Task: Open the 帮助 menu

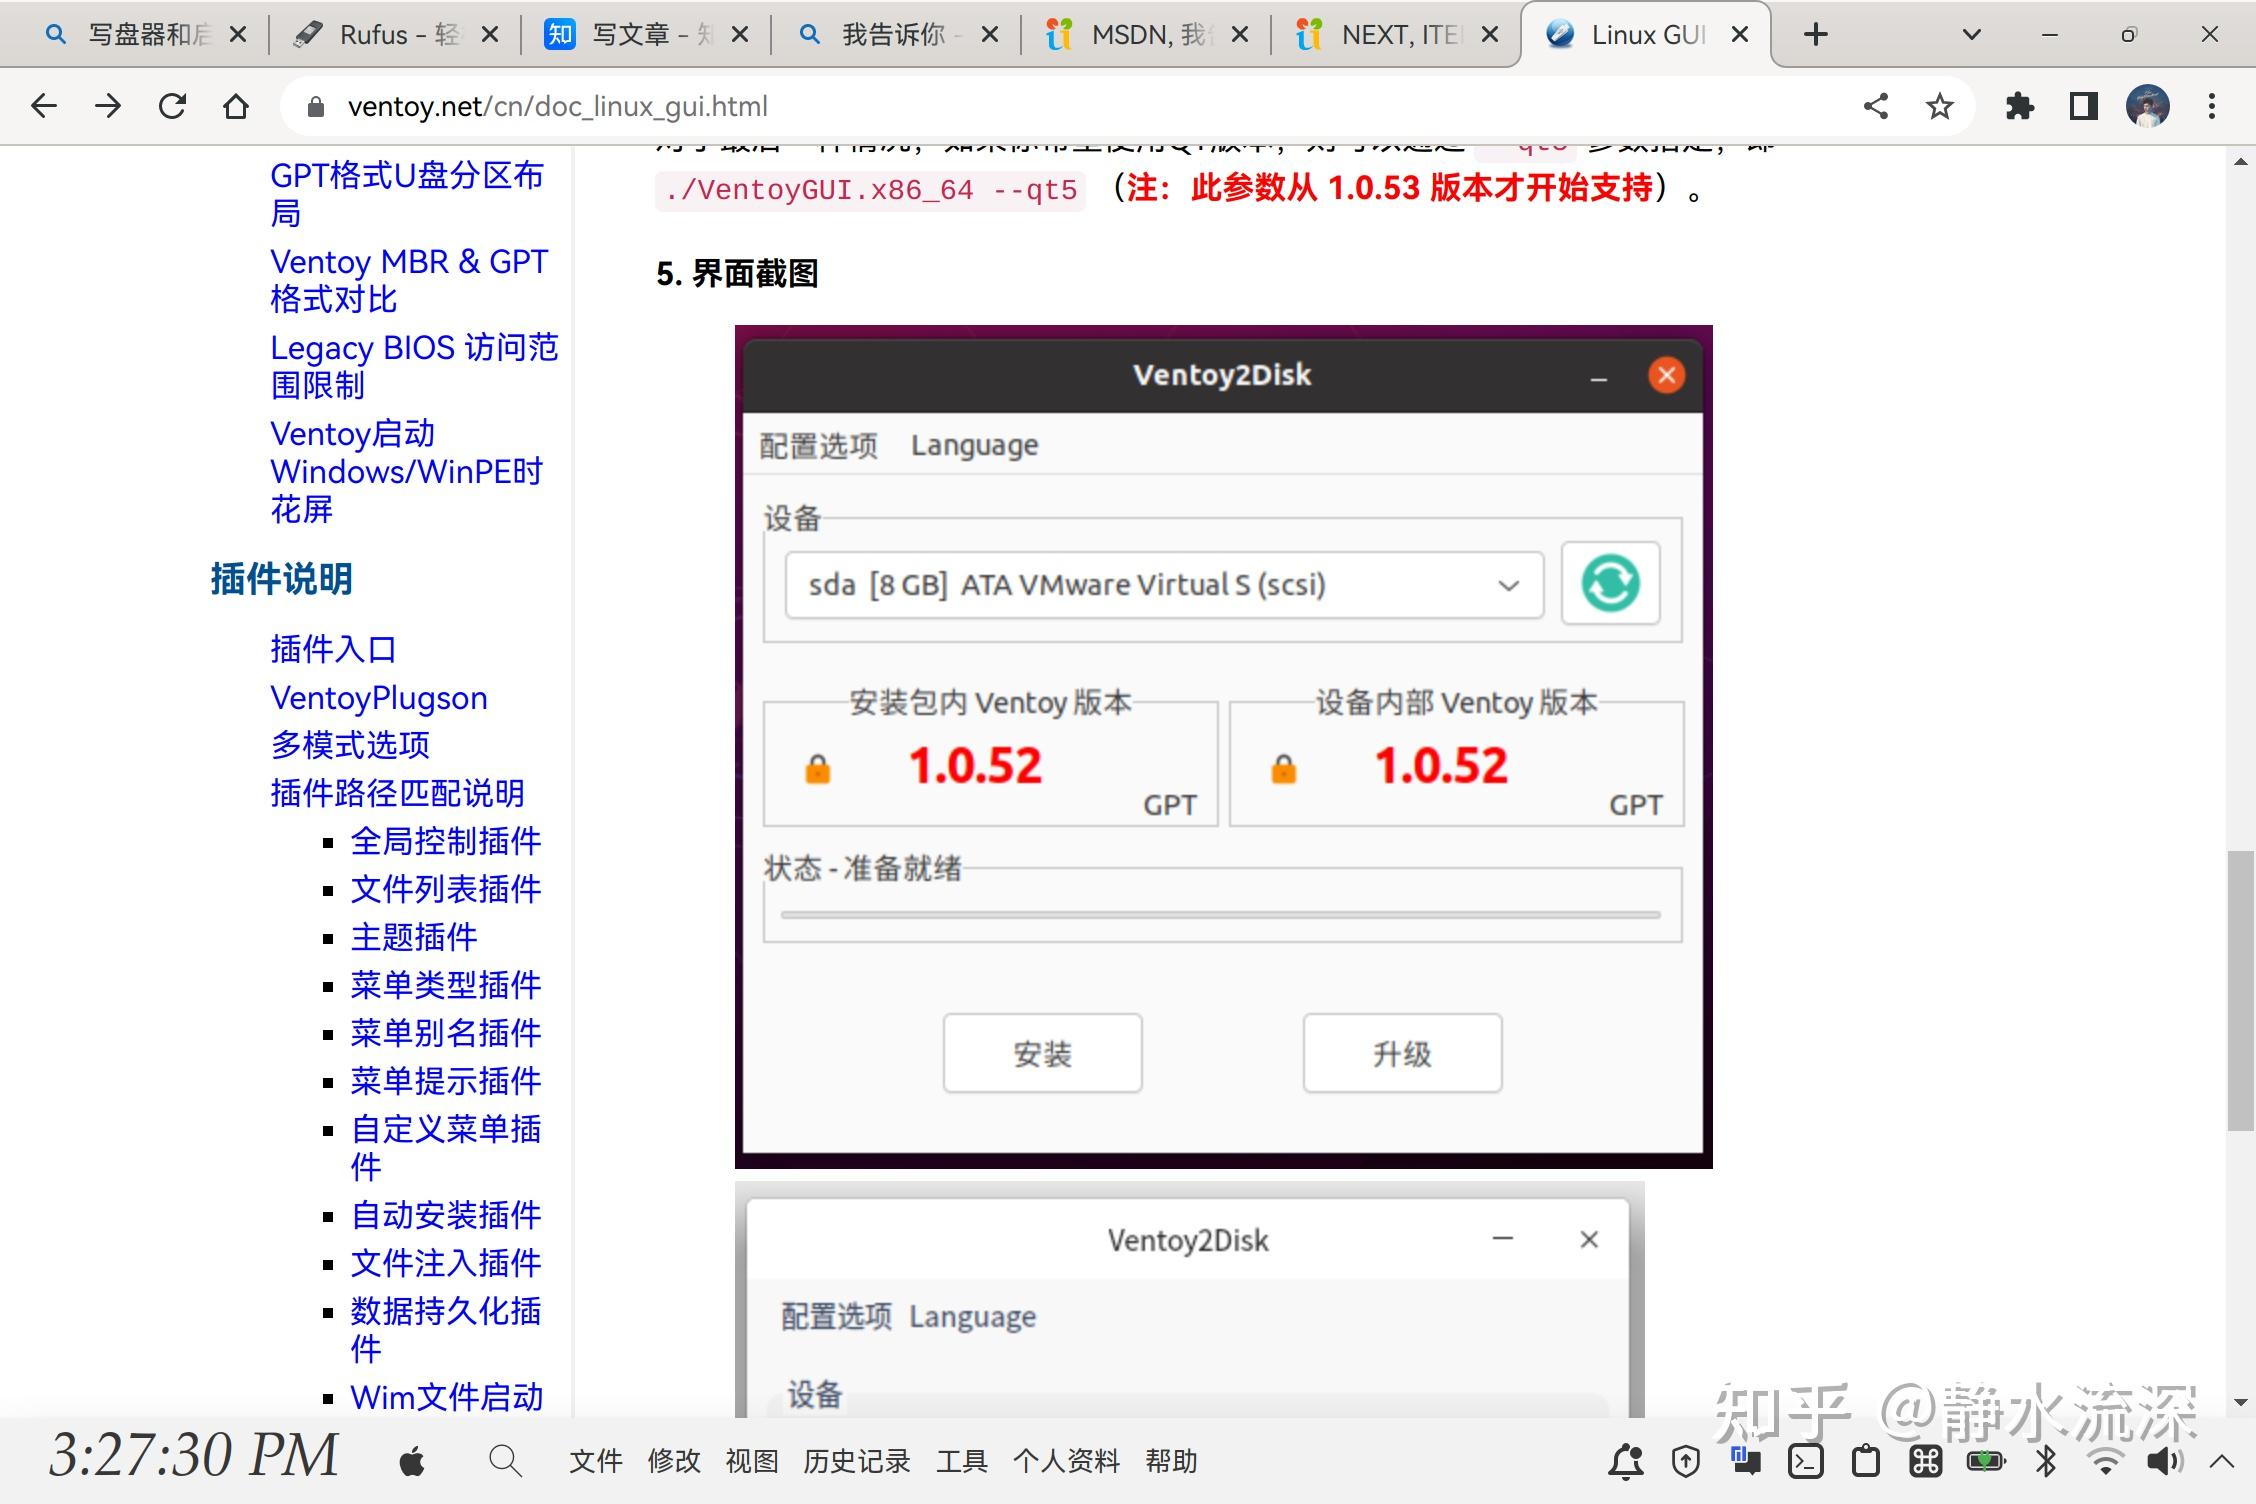Action: pyautogui.click(x=1171, y=1462)
